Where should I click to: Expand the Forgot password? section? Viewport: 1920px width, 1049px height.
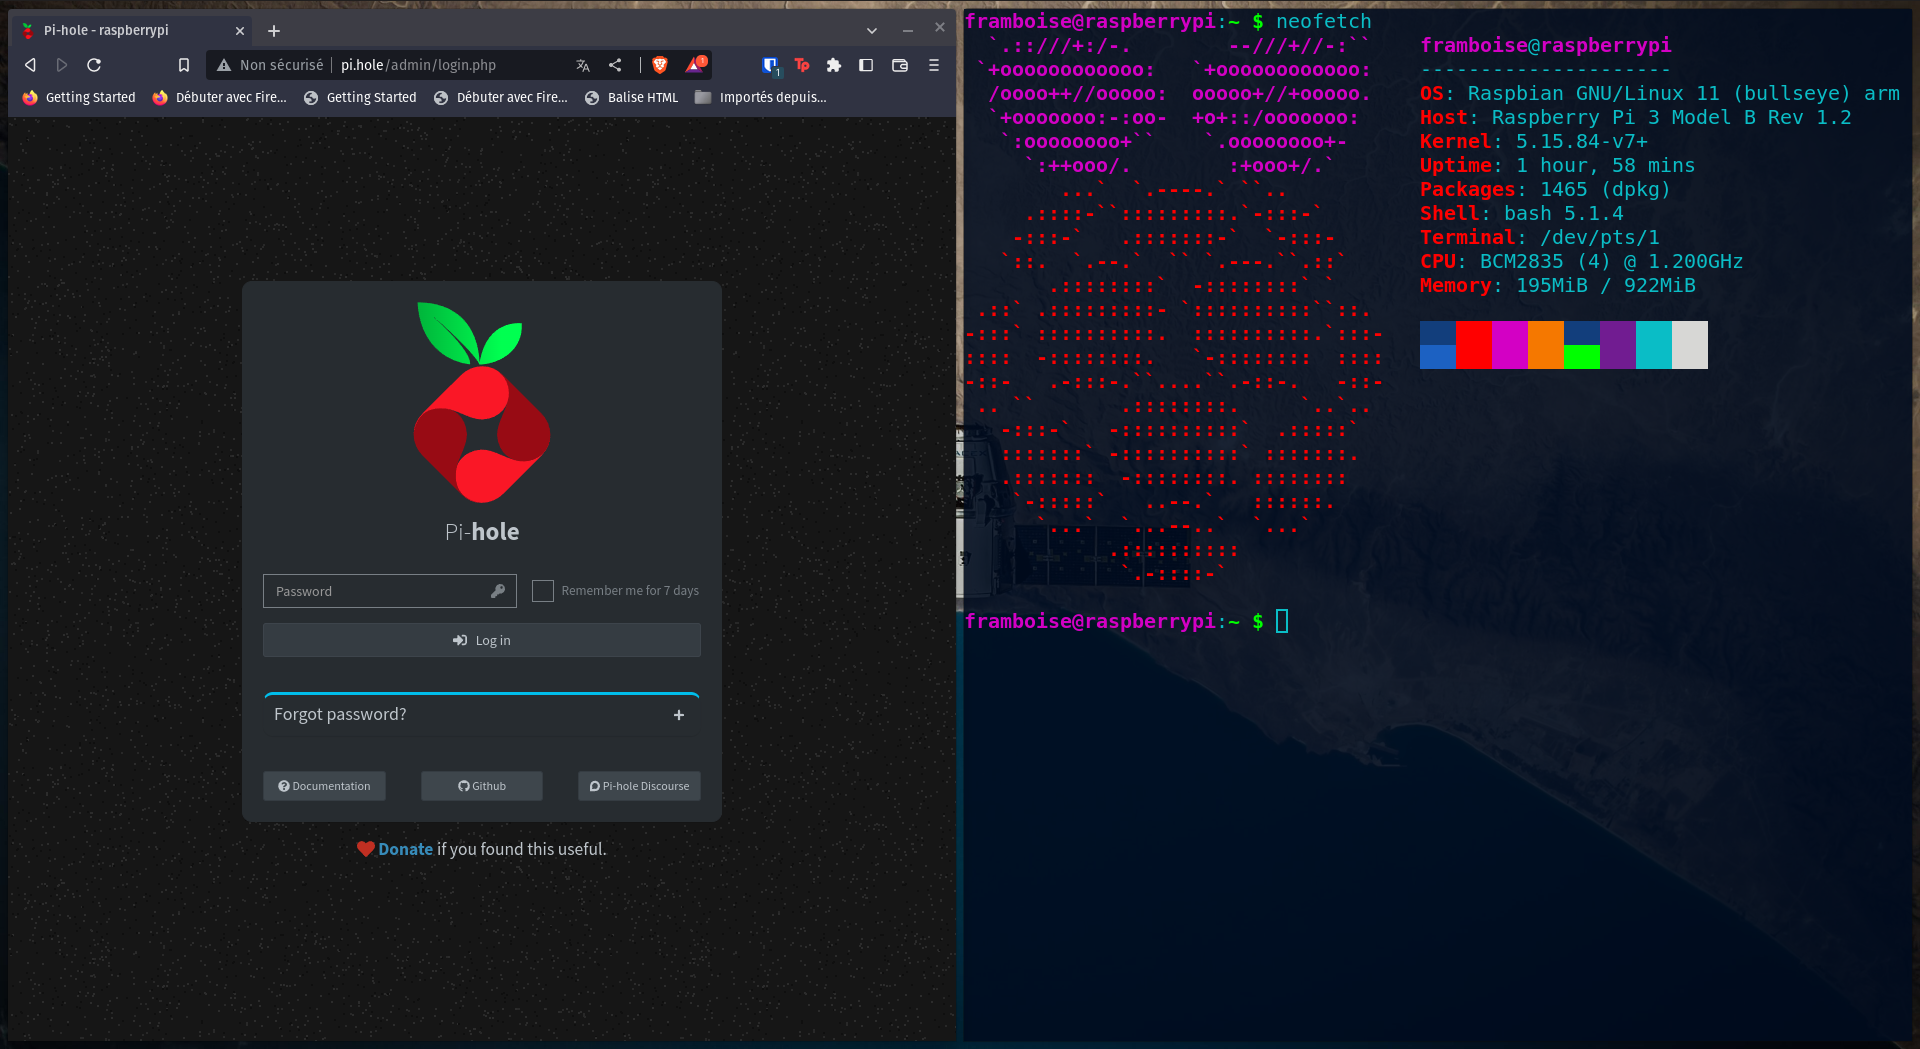pyautogui.click(x=482, y=715)
